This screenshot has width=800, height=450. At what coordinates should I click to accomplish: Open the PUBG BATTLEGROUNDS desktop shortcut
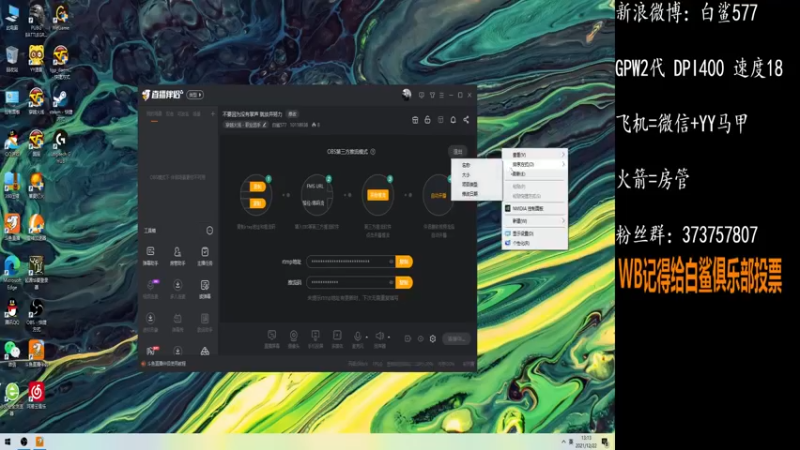coord(36,20)
